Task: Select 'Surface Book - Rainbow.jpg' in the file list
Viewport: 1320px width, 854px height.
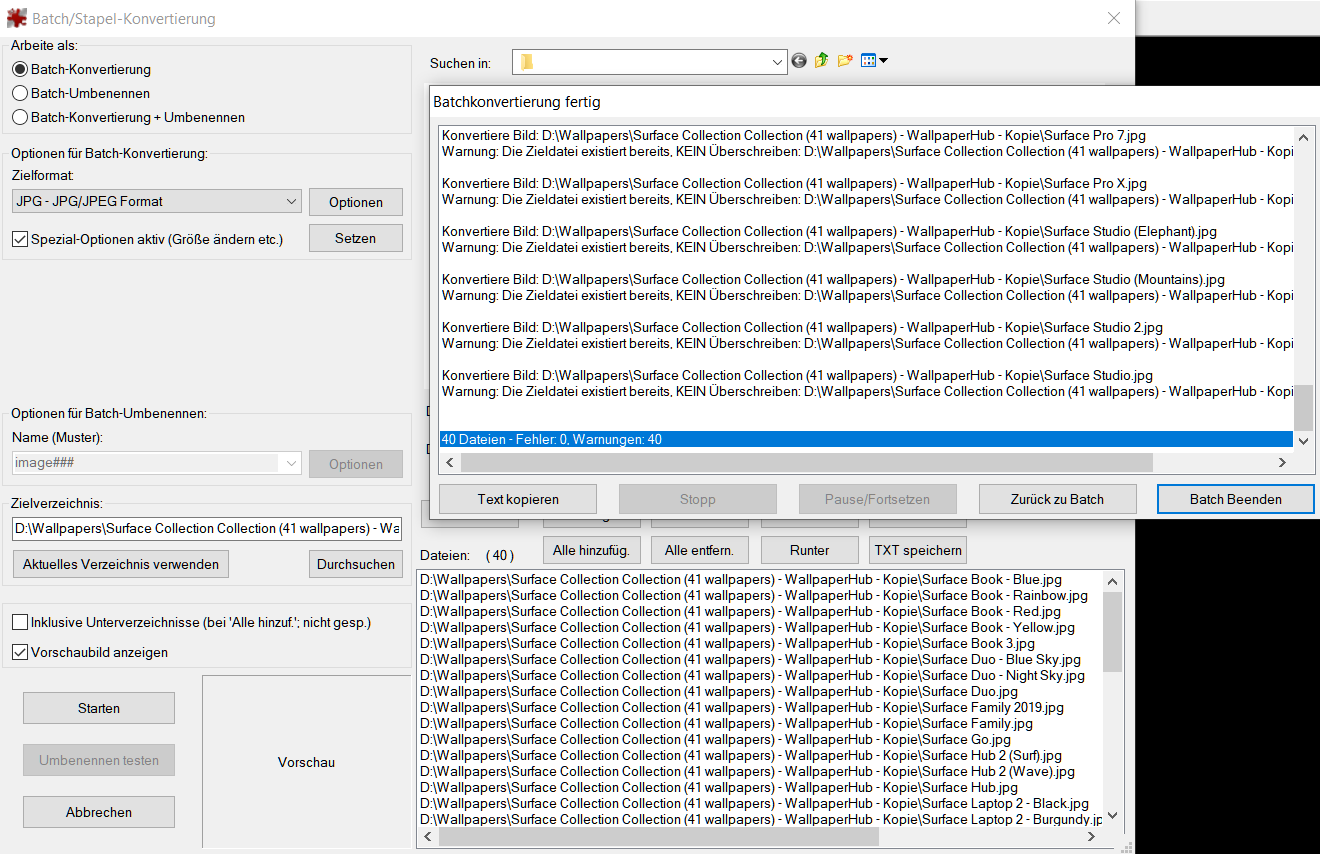Action: tap(754, 595)
